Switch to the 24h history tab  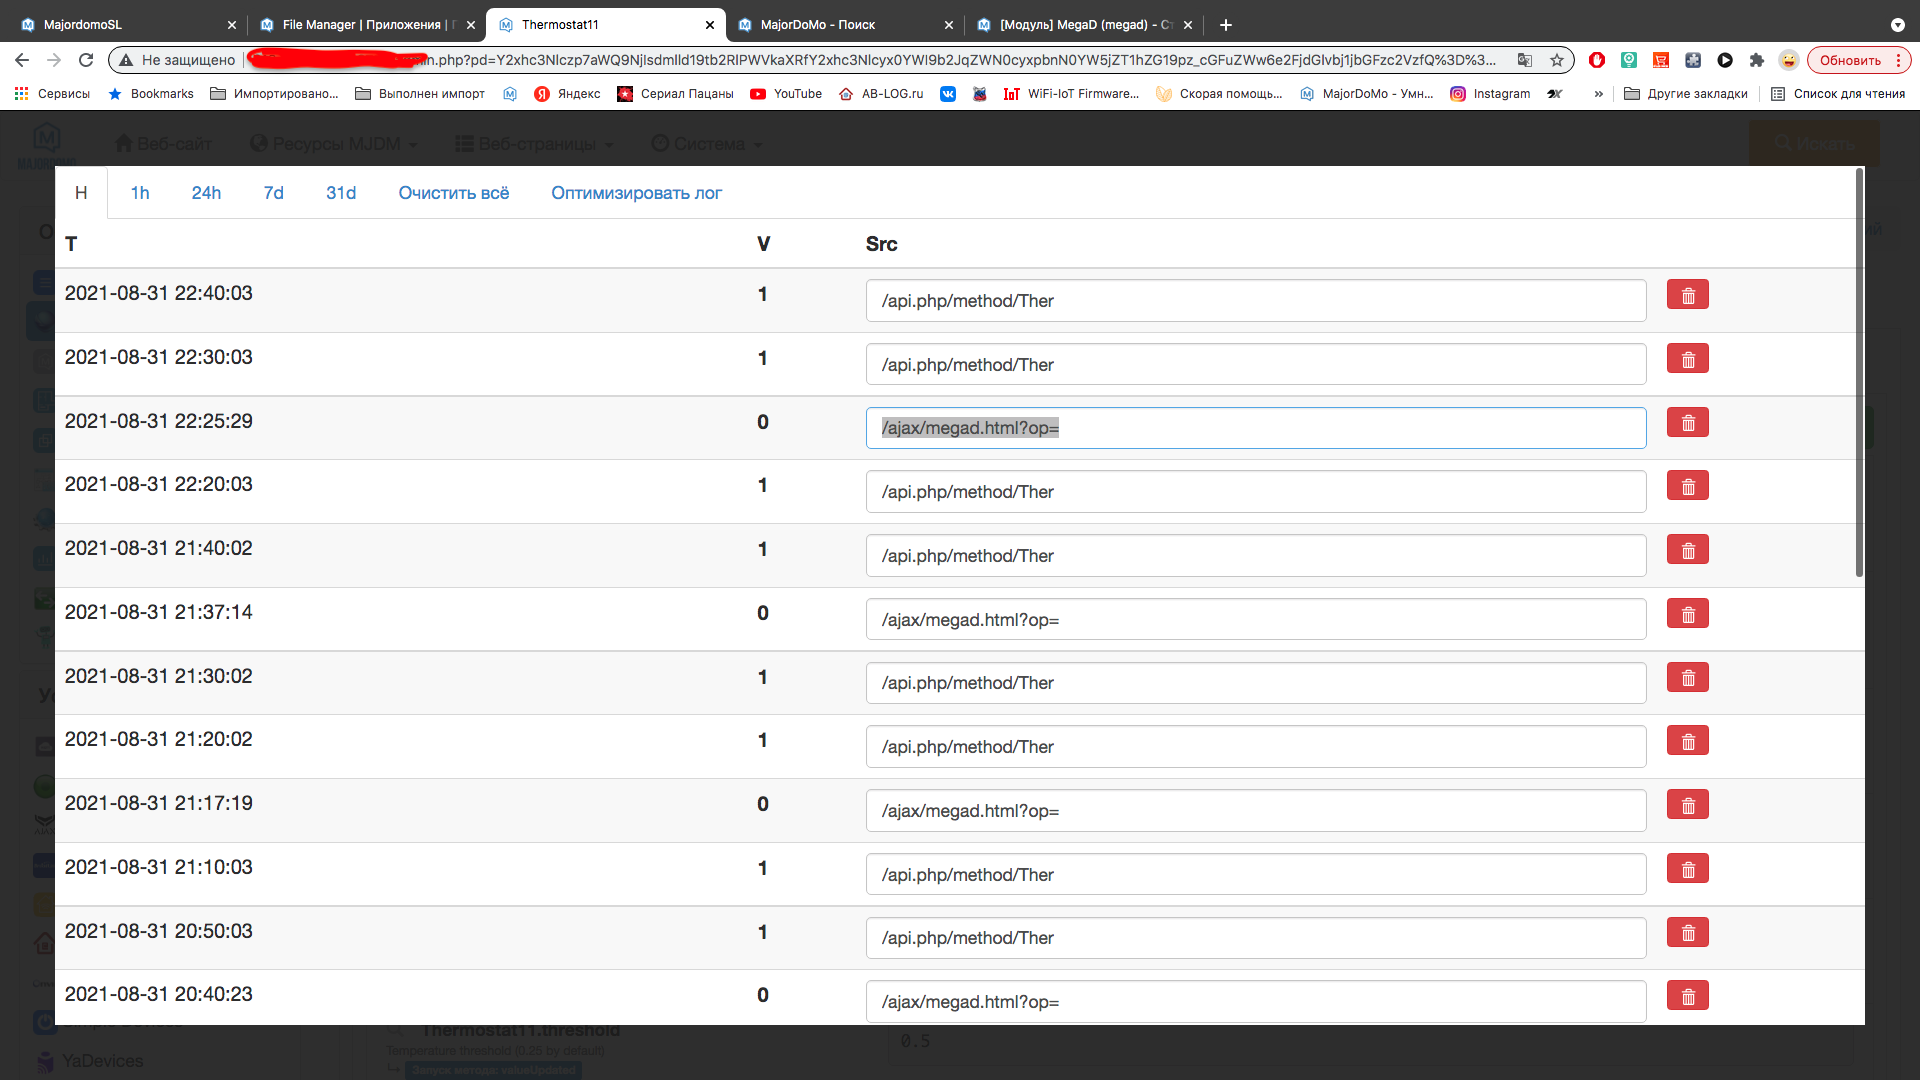point(206,193)
